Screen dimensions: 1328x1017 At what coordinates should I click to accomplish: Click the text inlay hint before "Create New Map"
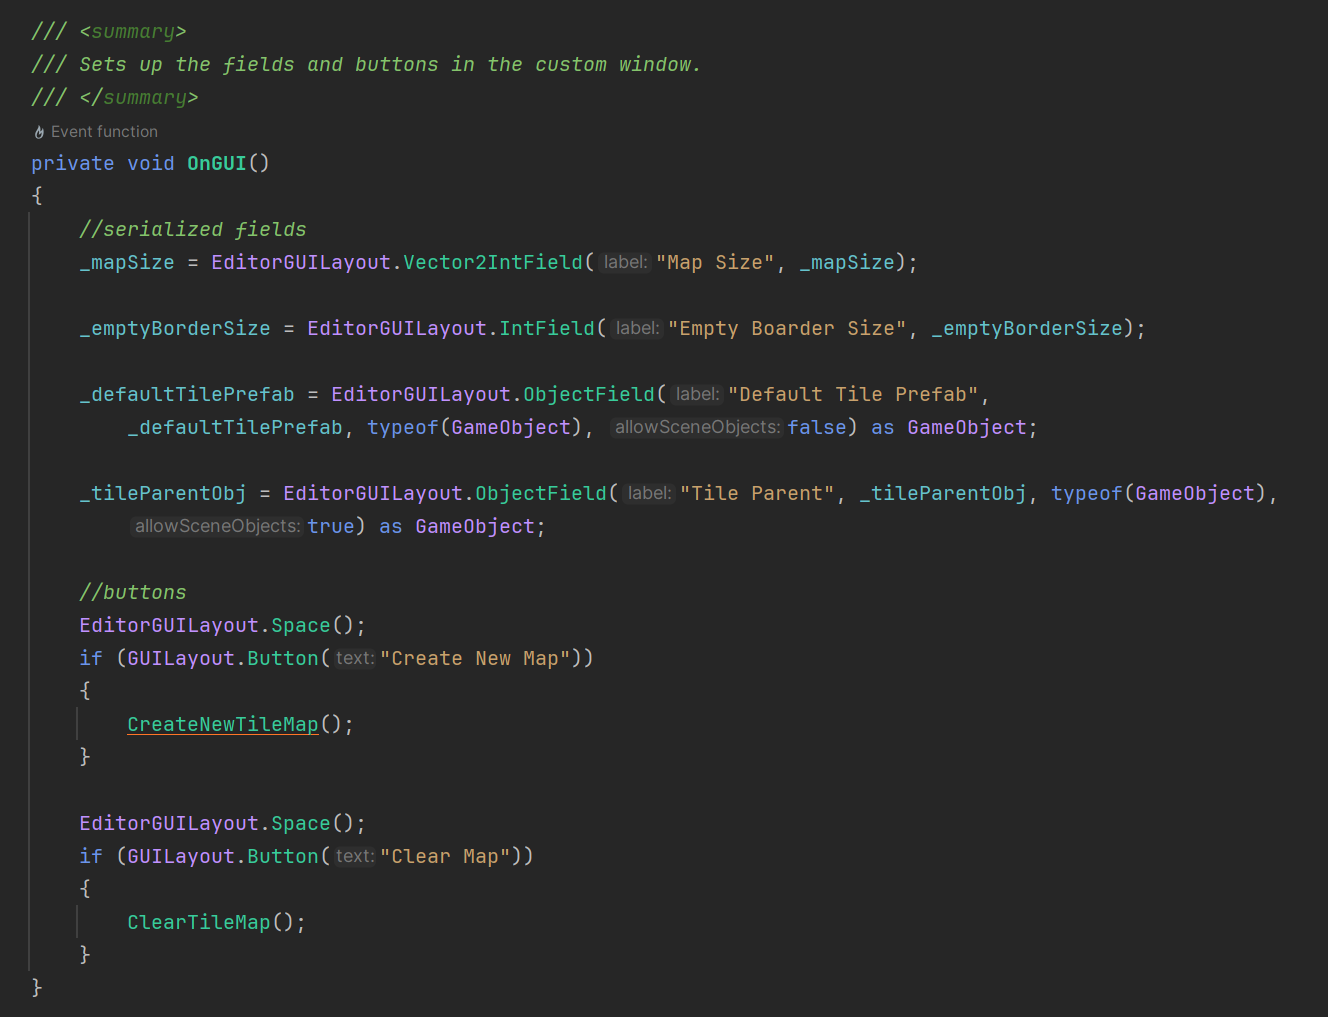[354, 658]
